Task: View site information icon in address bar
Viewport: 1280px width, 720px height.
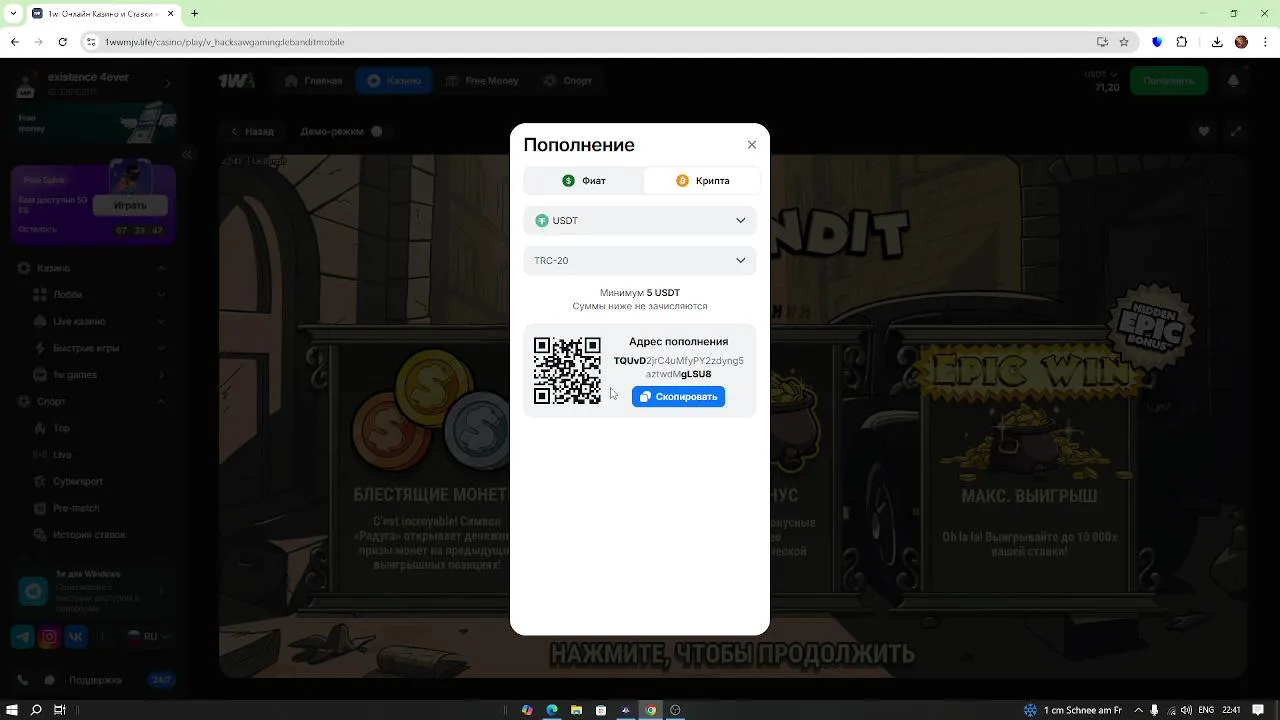Action: point(91,42)
